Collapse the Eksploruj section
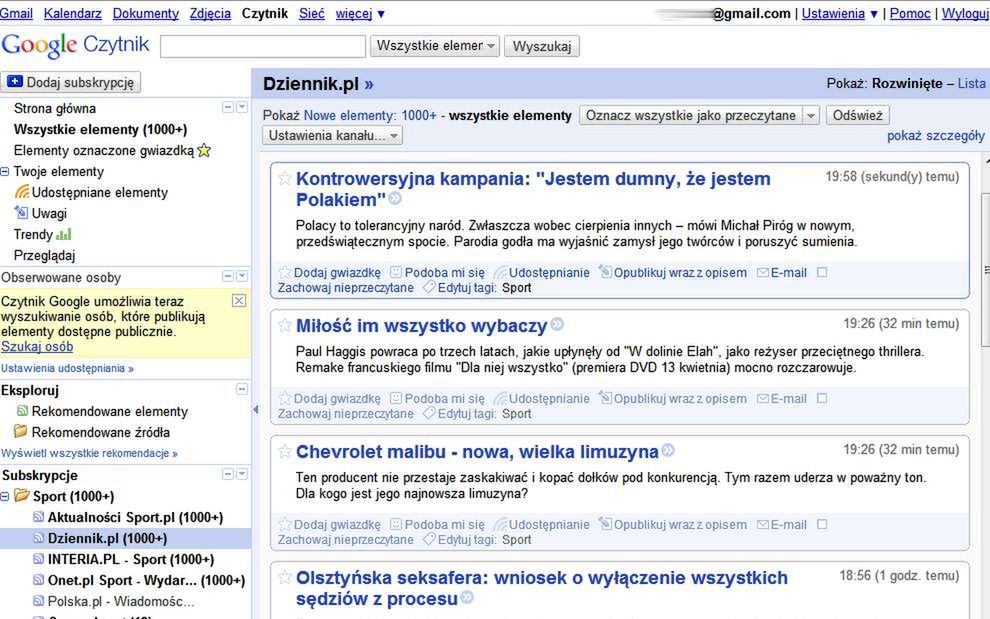 [x=242, y=389]
